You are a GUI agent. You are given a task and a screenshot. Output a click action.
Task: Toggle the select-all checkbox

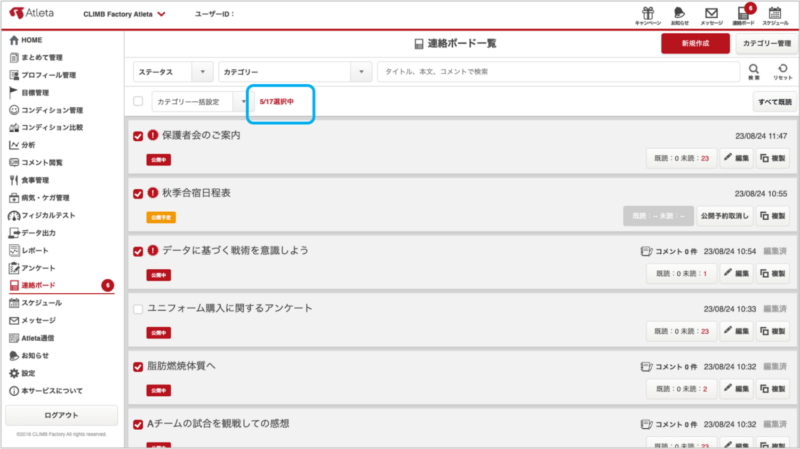pos(138,101)
